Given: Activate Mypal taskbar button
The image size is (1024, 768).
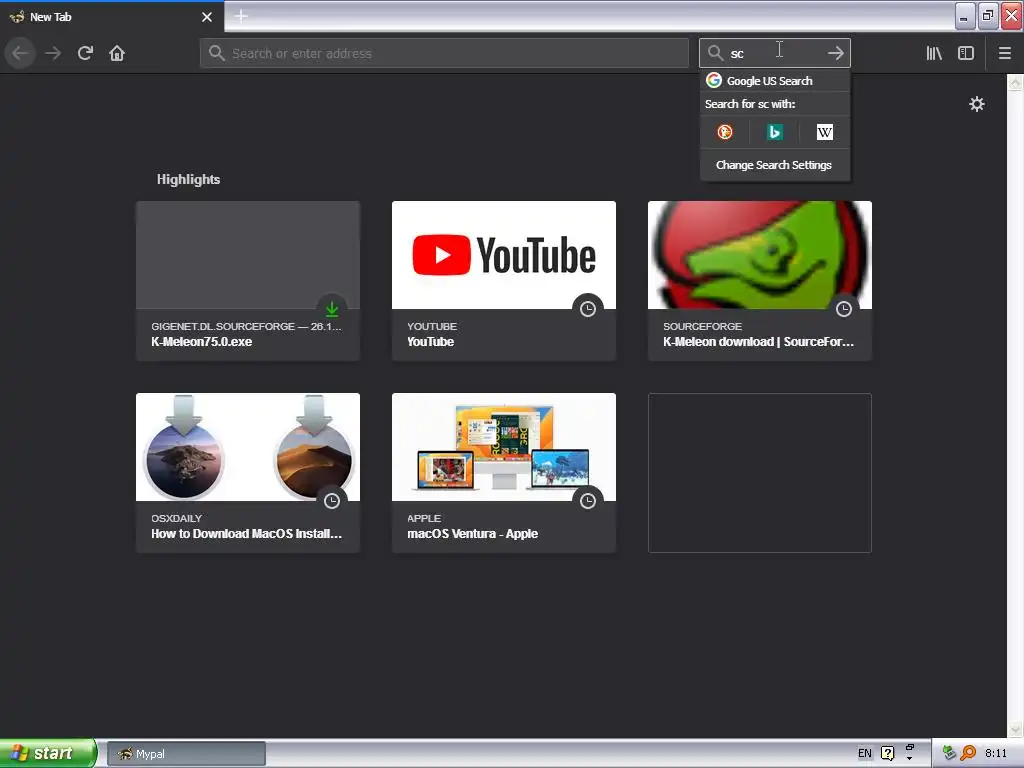Looking at the screenshot, I should (186, 754).
